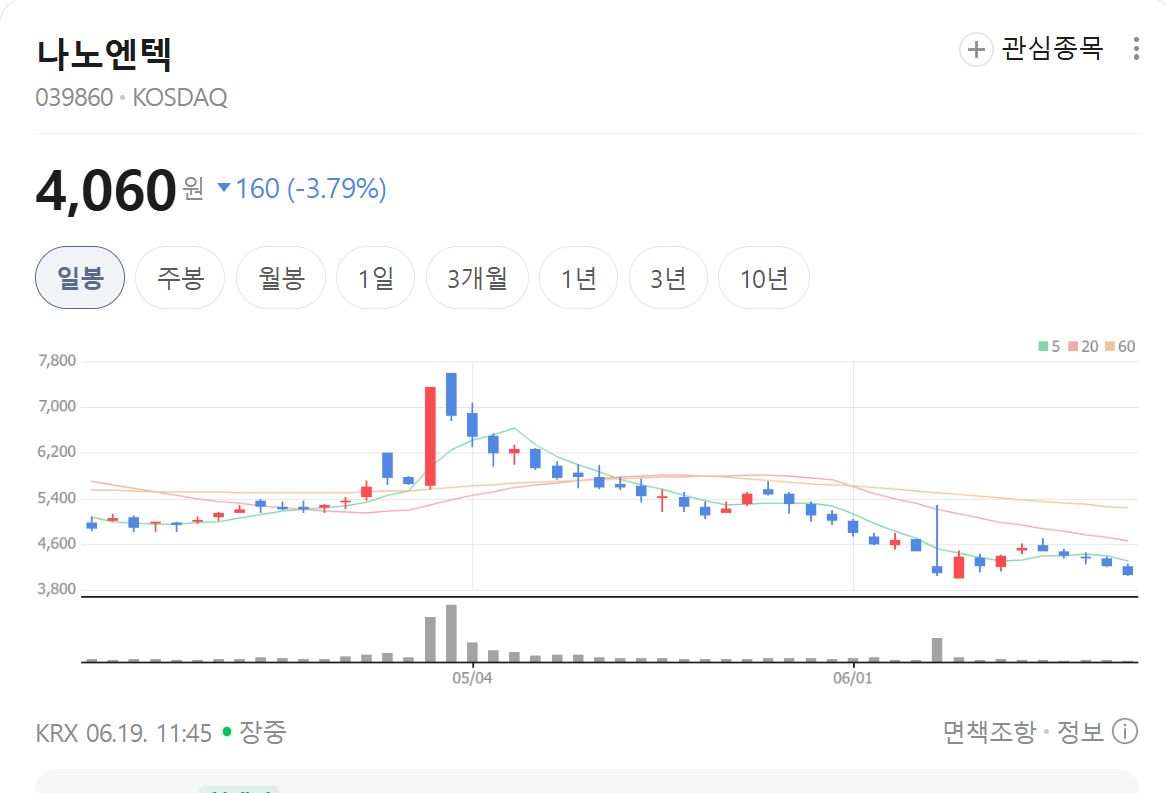Click the 7,800 price axis label
Screen dimensions: 1167x793
pos(57,361)
